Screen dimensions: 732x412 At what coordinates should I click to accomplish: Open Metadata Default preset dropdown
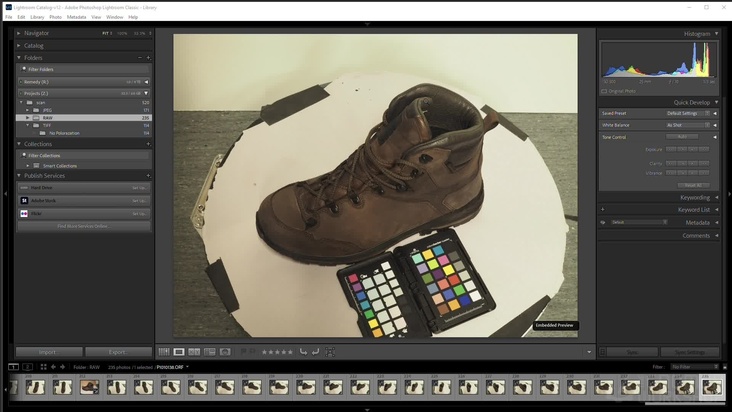pos(639,223)
